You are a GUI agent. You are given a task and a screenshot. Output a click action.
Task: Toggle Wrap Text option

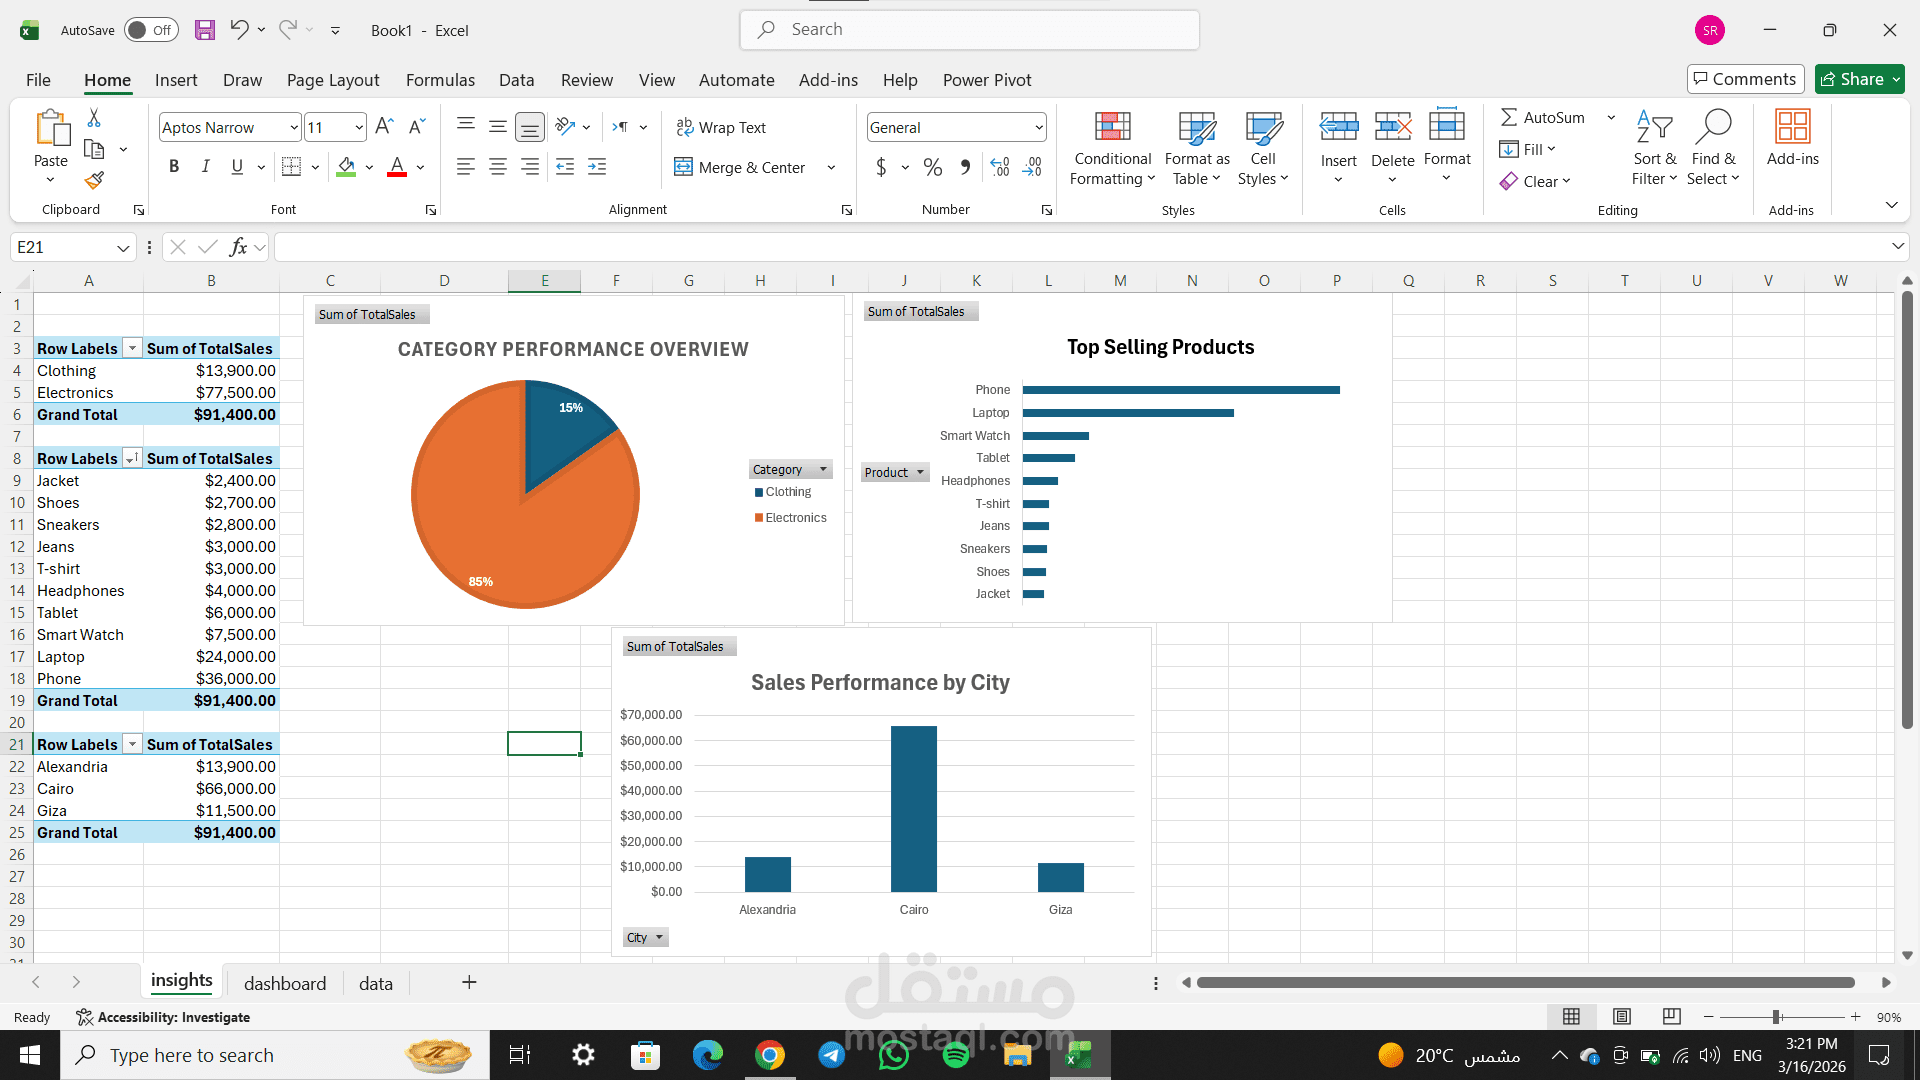coord(721,127)
